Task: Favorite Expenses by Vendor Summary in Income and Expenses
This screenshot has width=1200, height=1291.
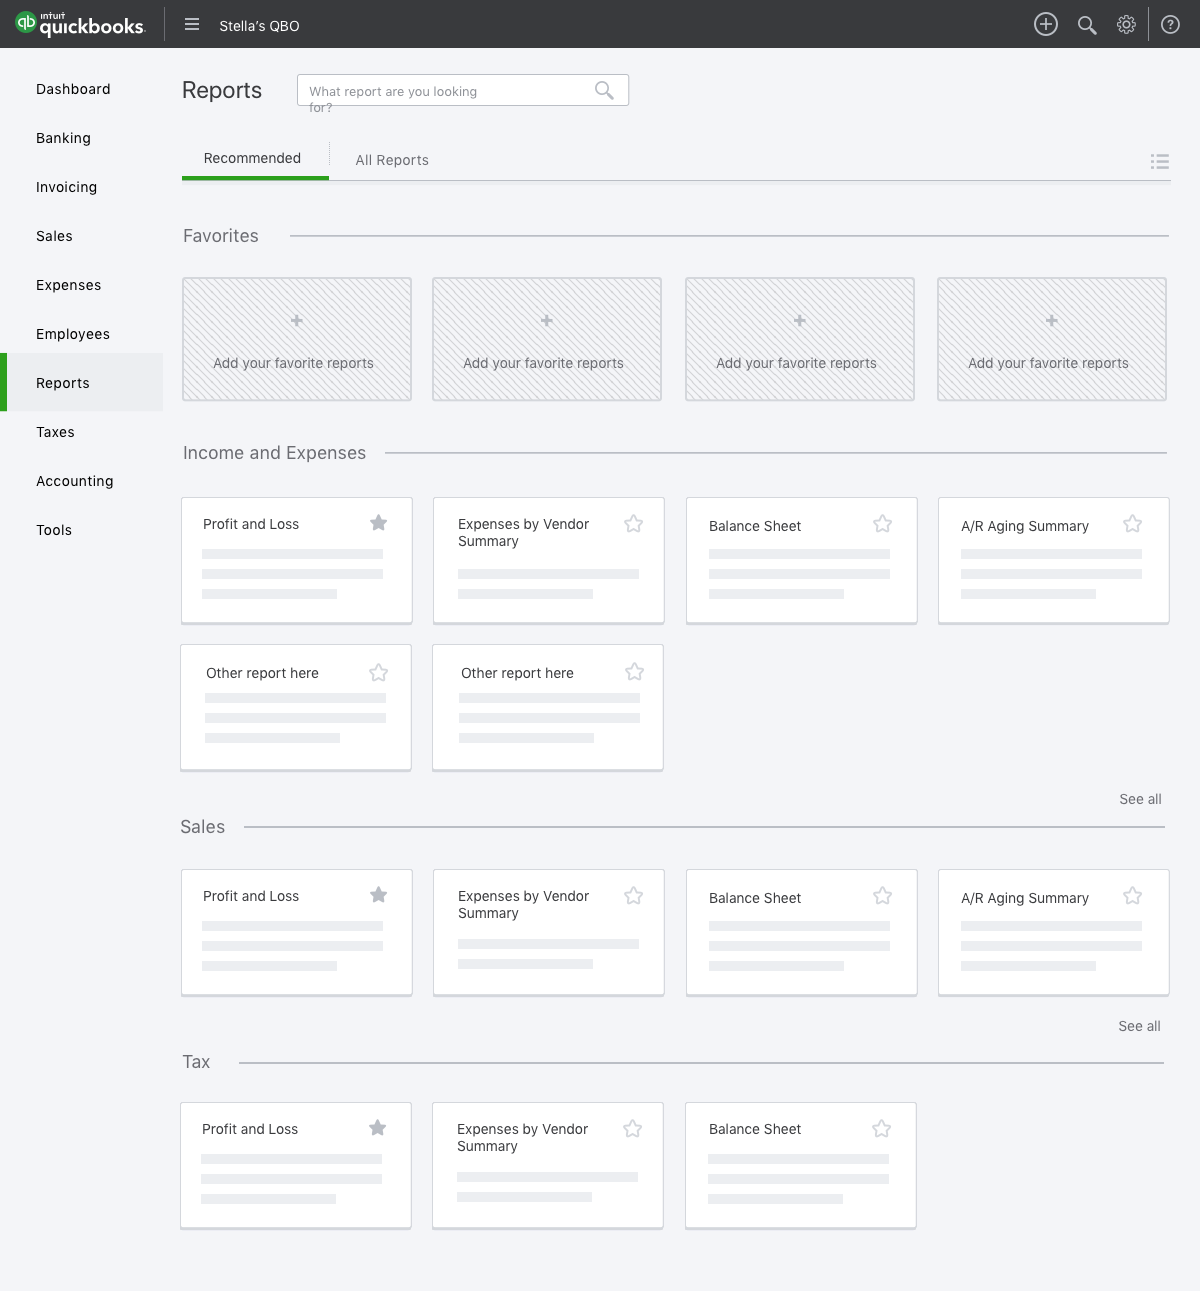Action: [x=633, y=524]
